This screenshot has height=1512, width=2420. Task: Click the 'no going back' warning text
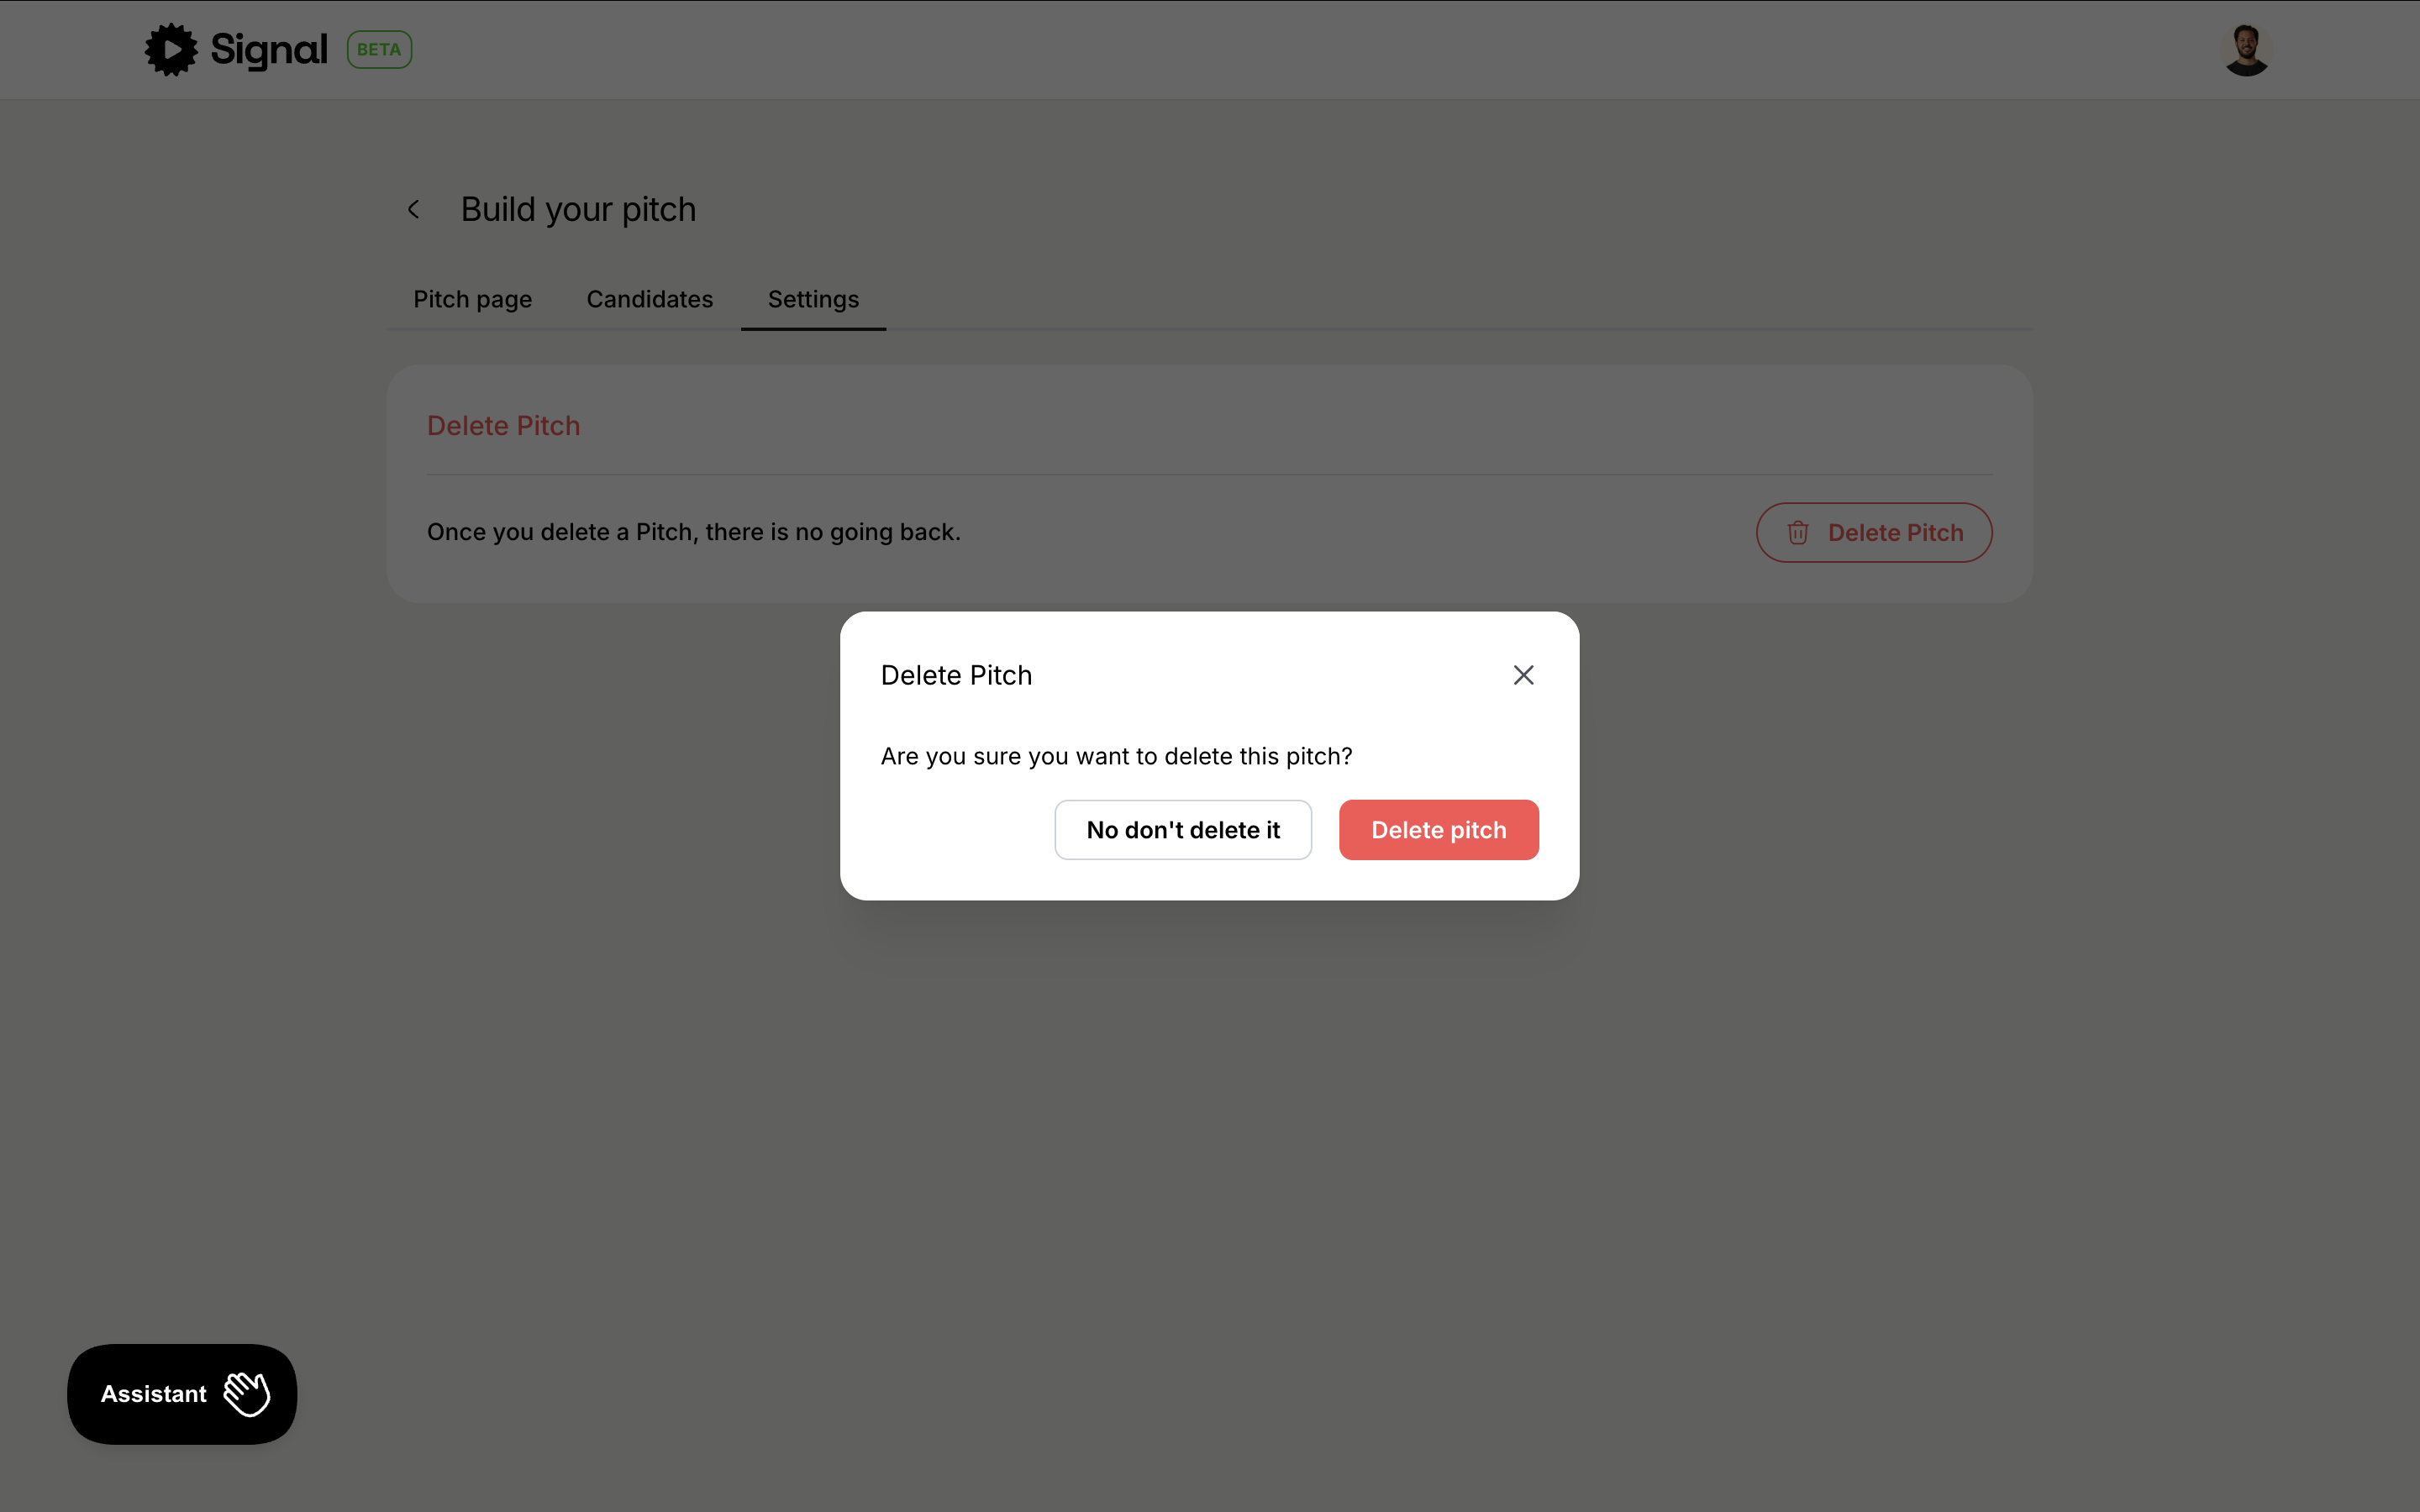pyautogui.click(x=693, y=532)
